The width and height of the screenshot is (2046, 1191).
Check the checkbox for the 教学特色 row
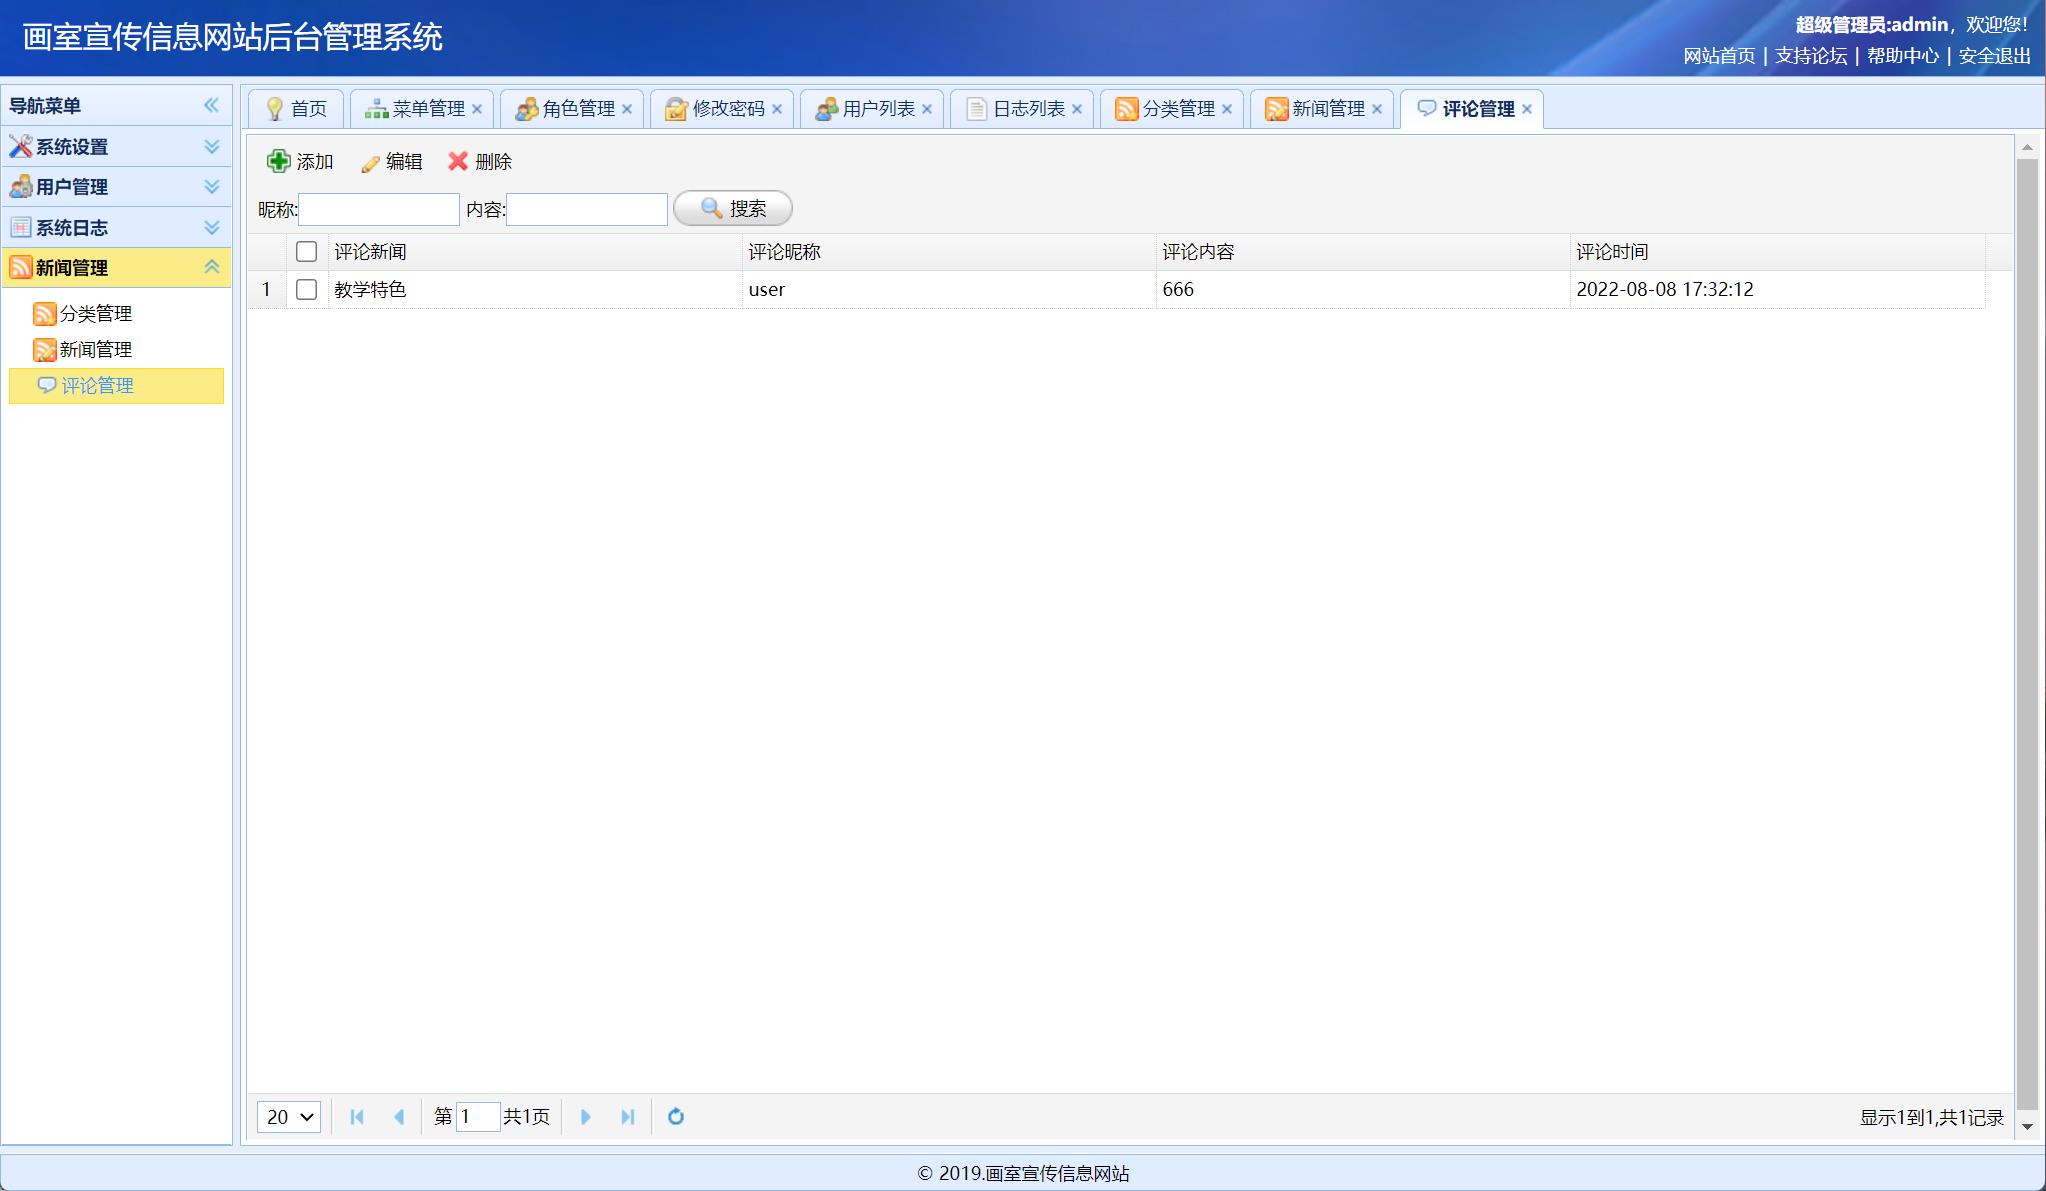[x=307, y=289]
